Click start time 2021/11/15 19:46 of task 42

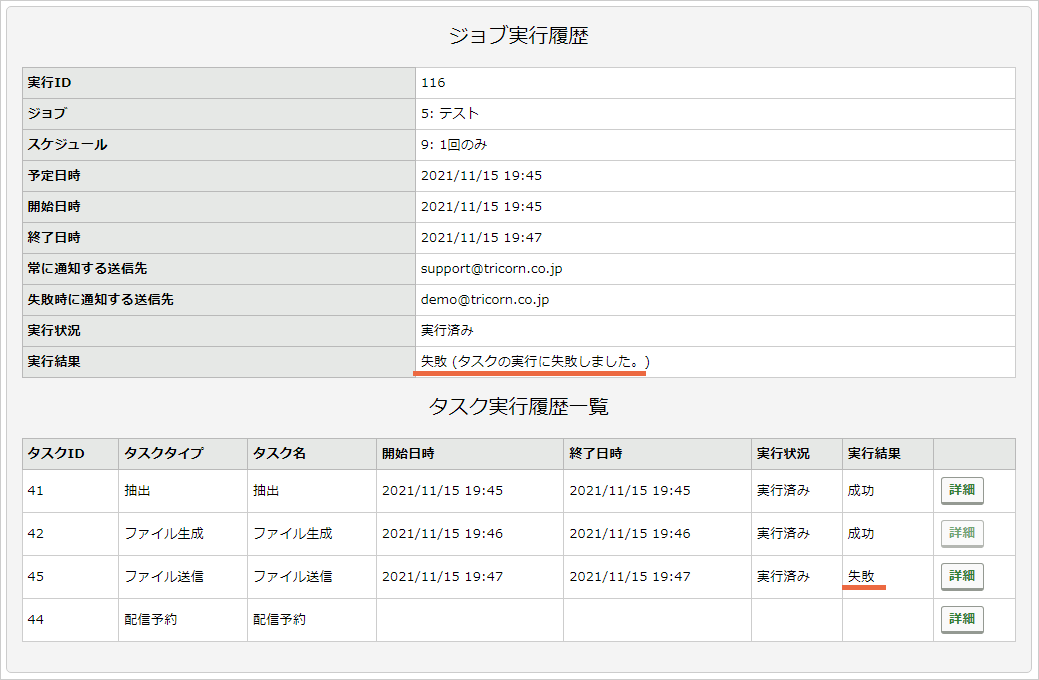pyautogui.click(x=443, y=534)
